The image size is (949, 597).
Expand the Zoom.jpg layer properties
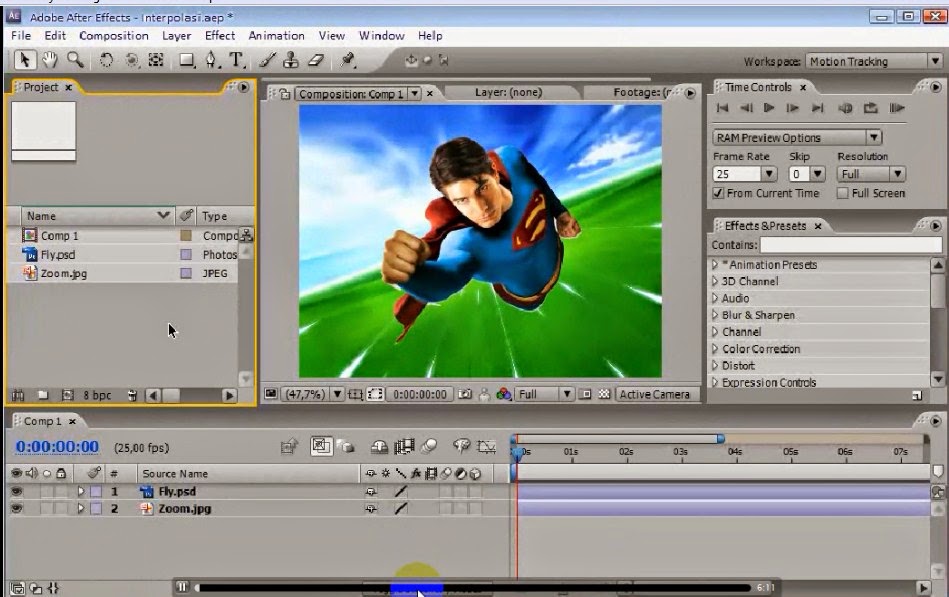pyautogui.click(x=80, y=509)
